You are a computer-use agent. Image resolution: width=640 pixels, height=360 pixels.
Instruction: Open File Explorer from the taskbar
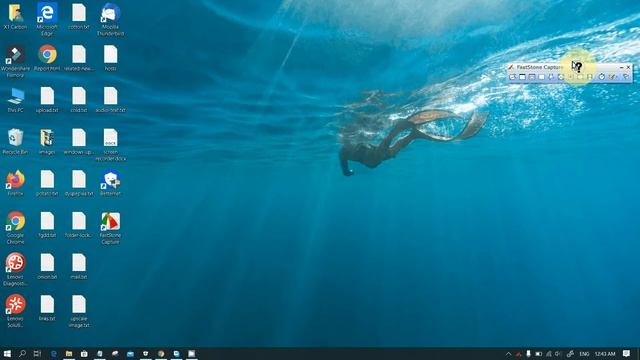tap(69, 353)
